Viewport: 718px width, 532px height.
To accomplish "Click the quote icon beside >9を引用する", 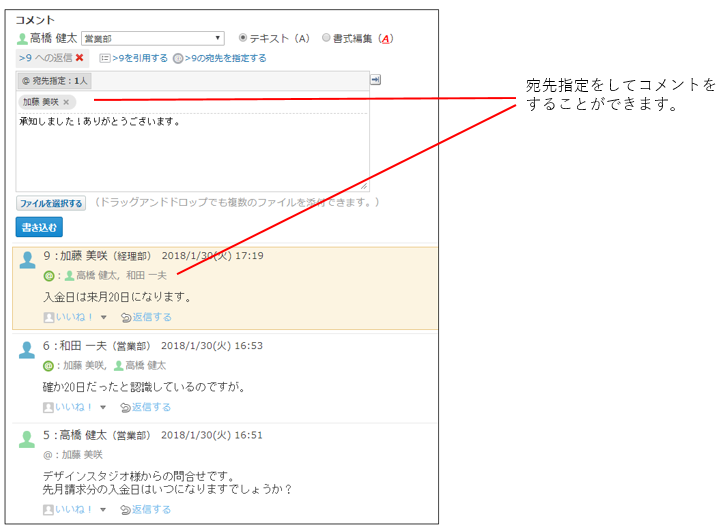I will tap(105, 58).
